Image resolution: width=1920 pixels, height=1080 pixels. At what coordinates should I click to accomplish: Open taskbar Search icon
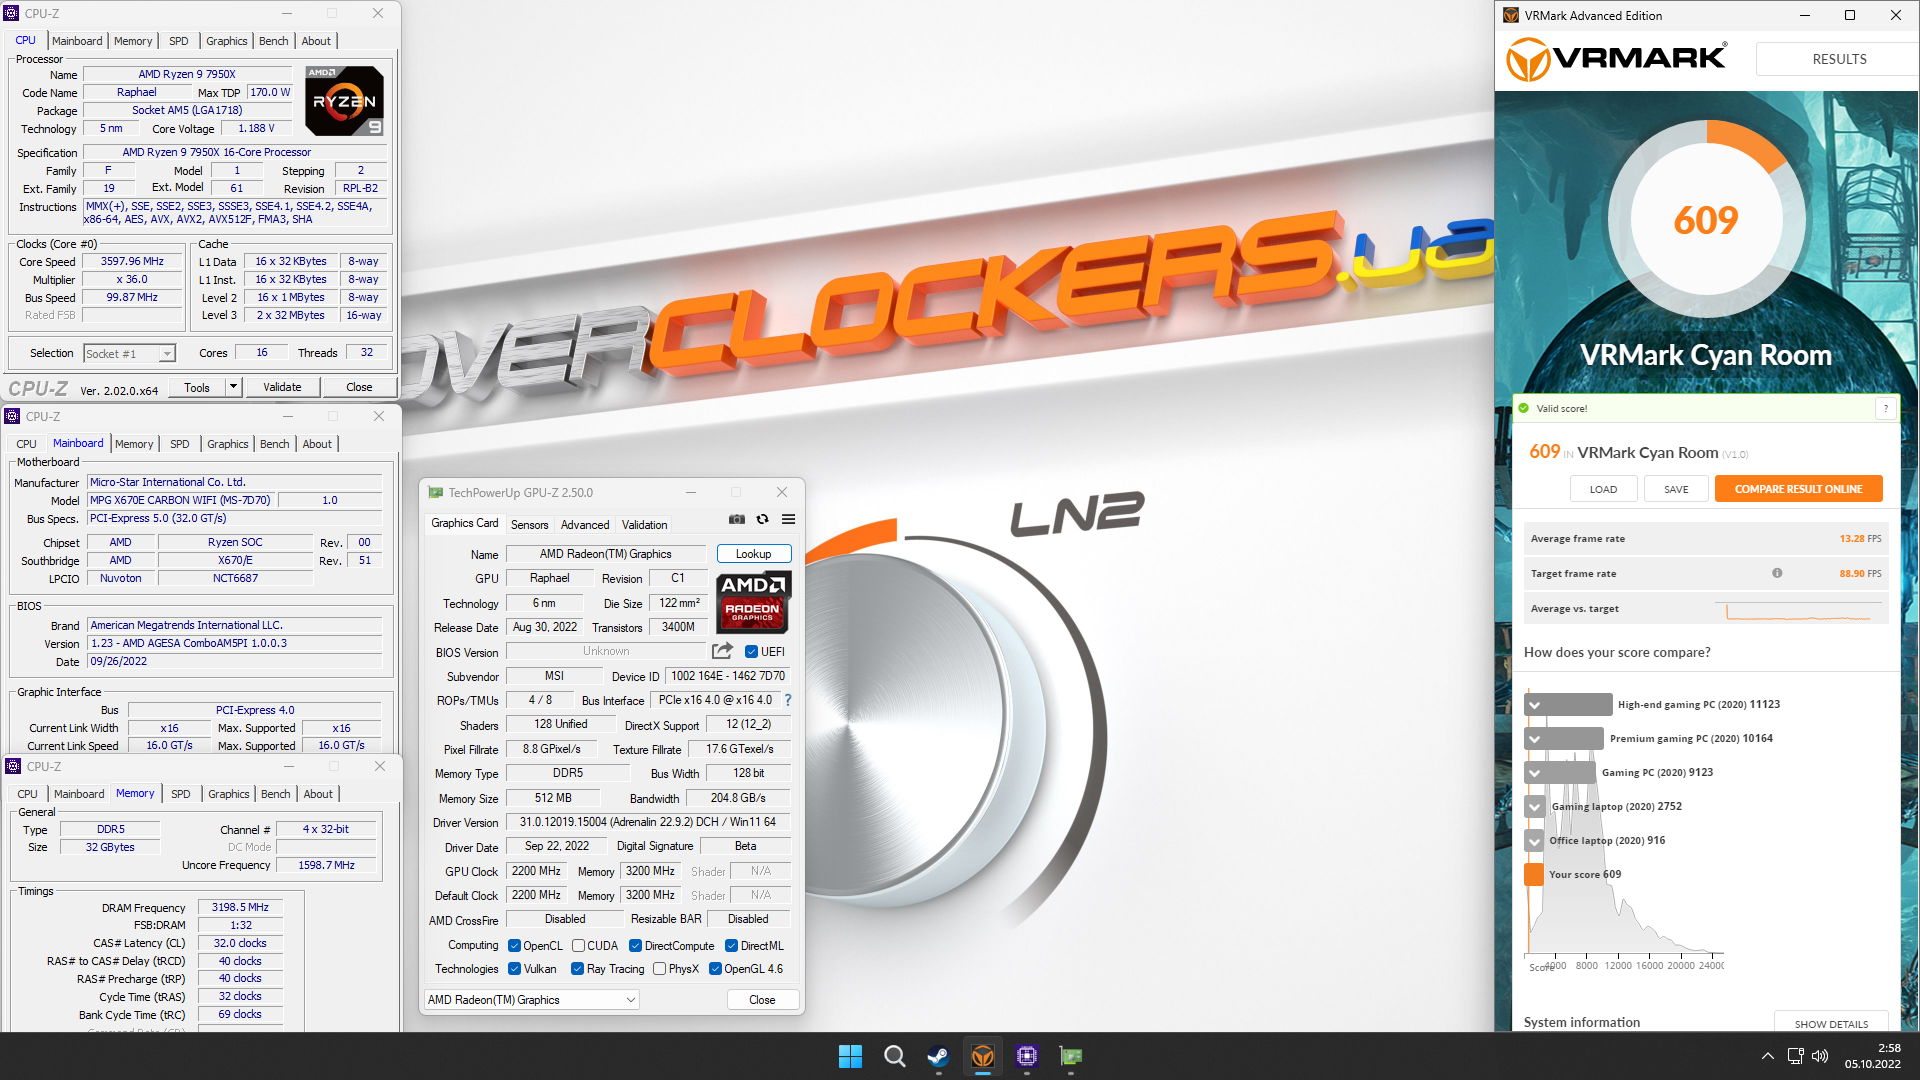895,1056
